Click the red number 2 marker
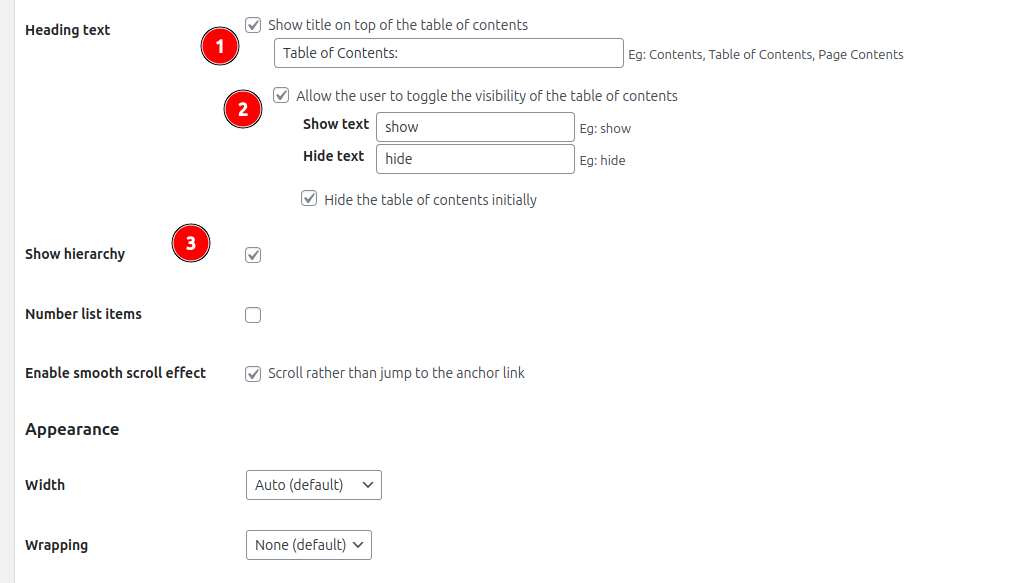Image resolution: width=1020 pixels, height=583 pixels. point(243,108)
